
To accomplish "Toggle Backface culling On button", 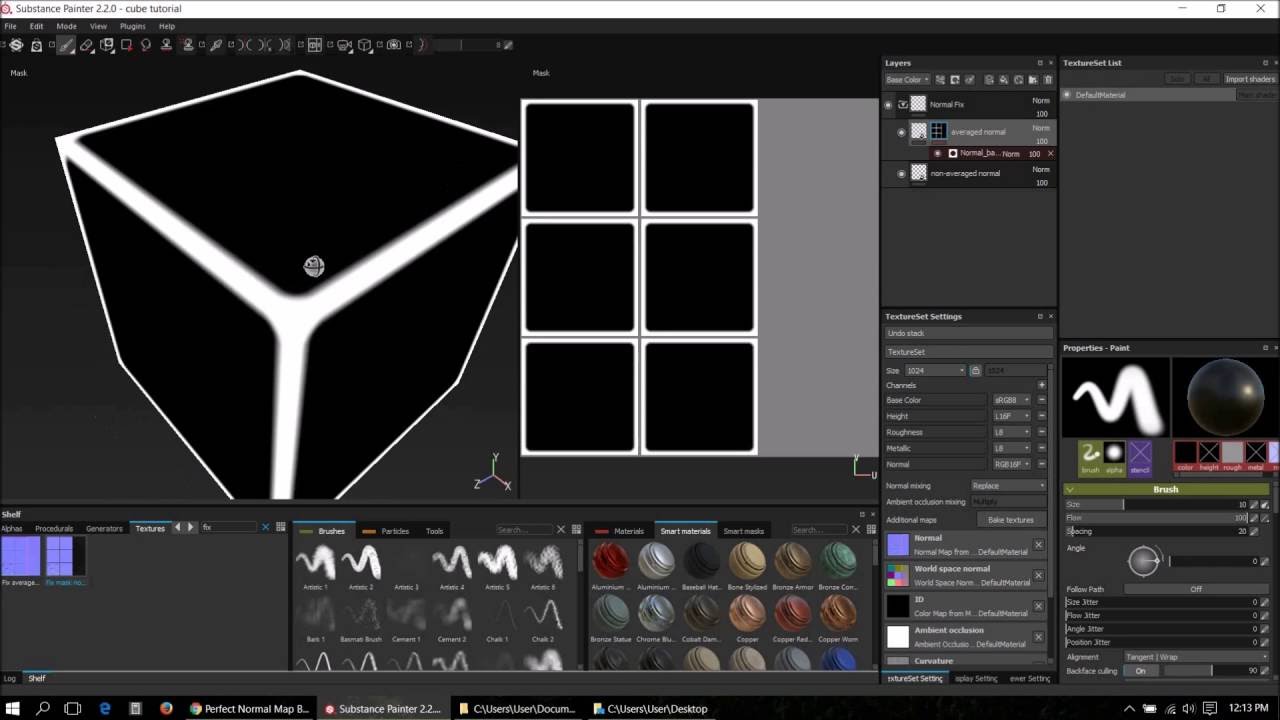I will (1140, 670).
